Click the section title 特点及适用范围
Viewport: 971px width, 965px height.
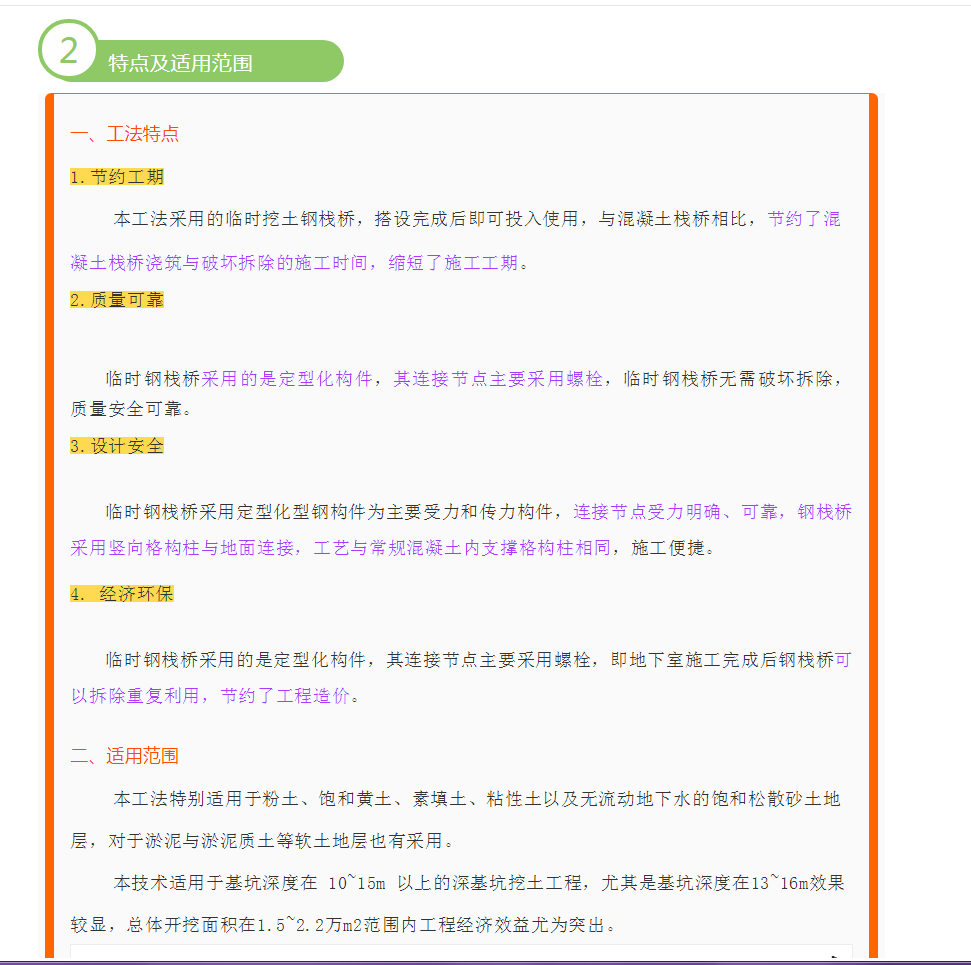coord(180,63)
